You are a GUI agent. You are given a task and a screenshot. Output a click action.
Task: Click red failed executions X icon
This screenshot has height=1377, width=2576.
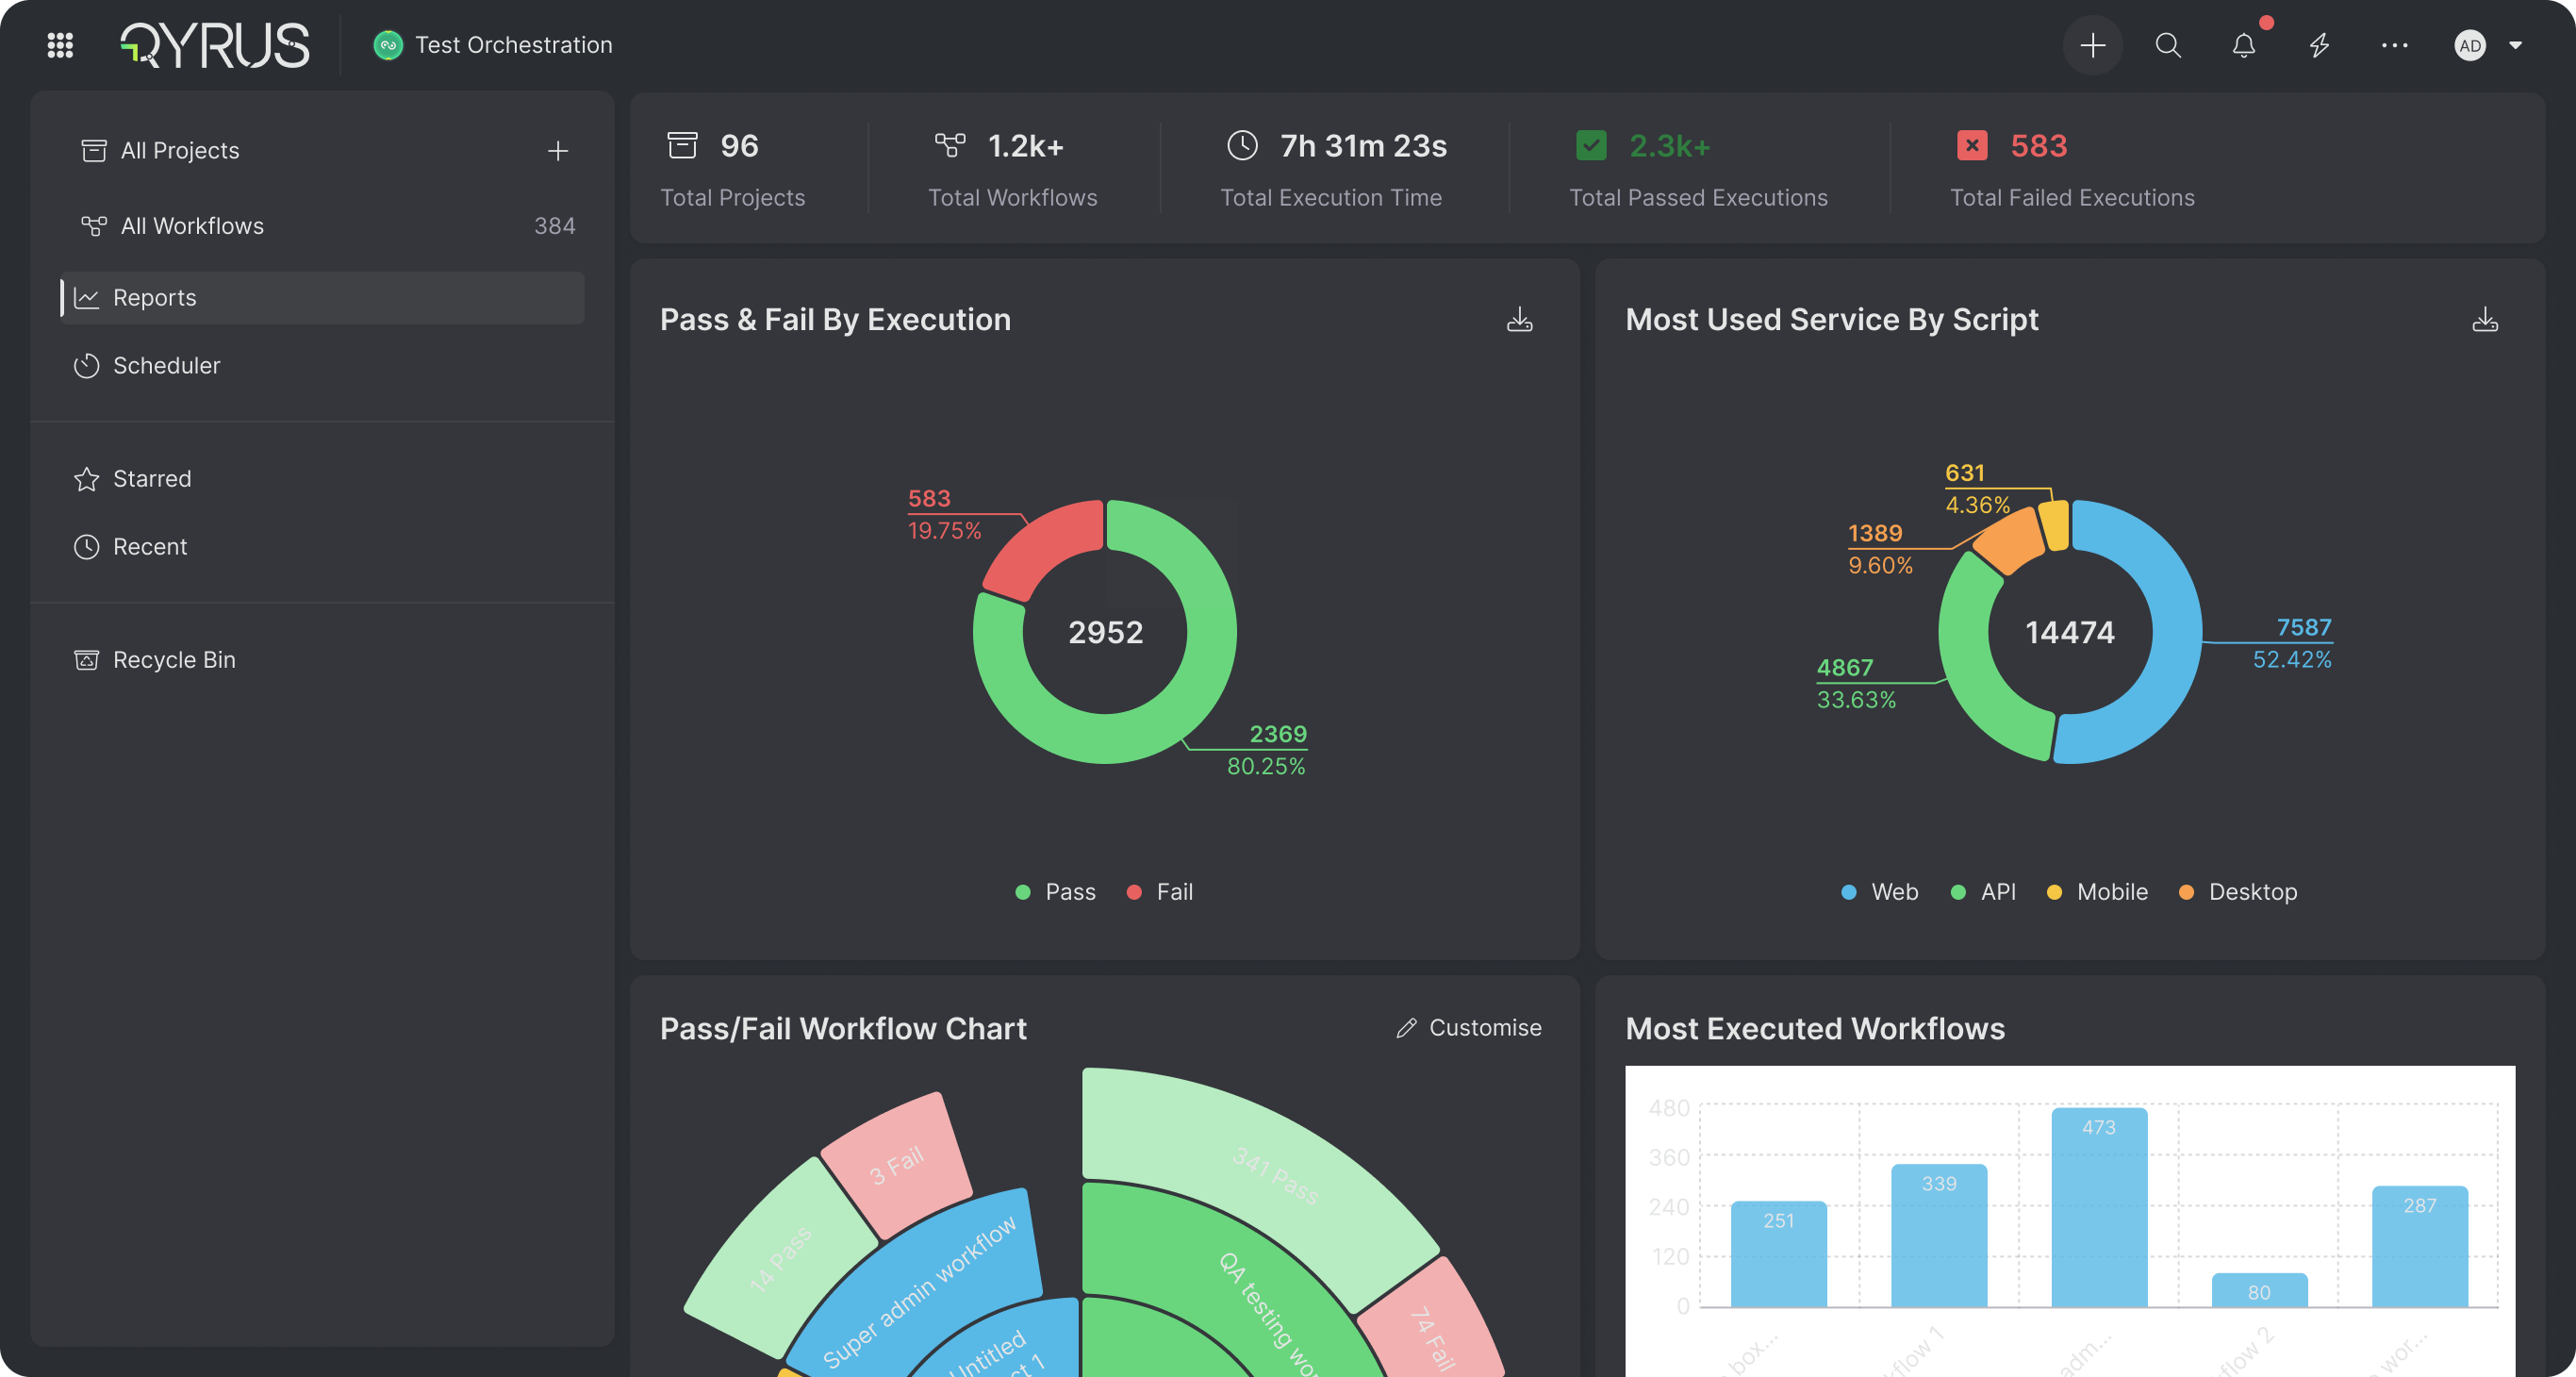point(1972,146)
